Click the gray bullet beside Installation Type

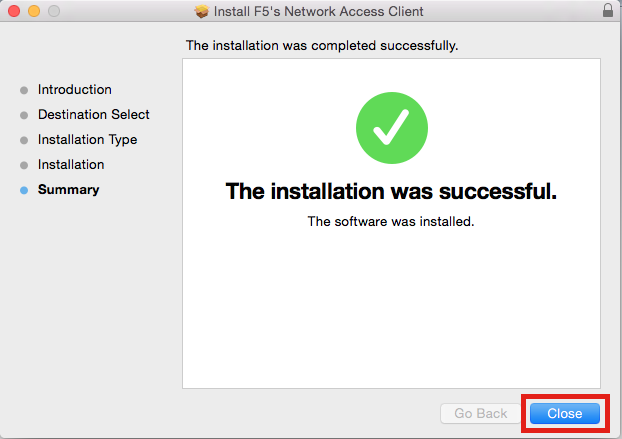tap(24, 140)
